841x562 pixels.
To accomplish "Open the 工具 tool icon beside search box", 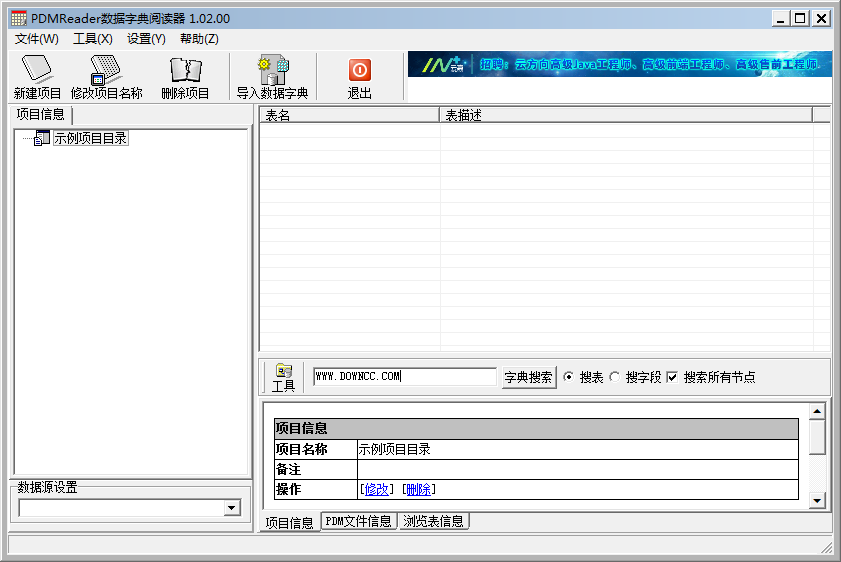I will [x=284, y=372].
